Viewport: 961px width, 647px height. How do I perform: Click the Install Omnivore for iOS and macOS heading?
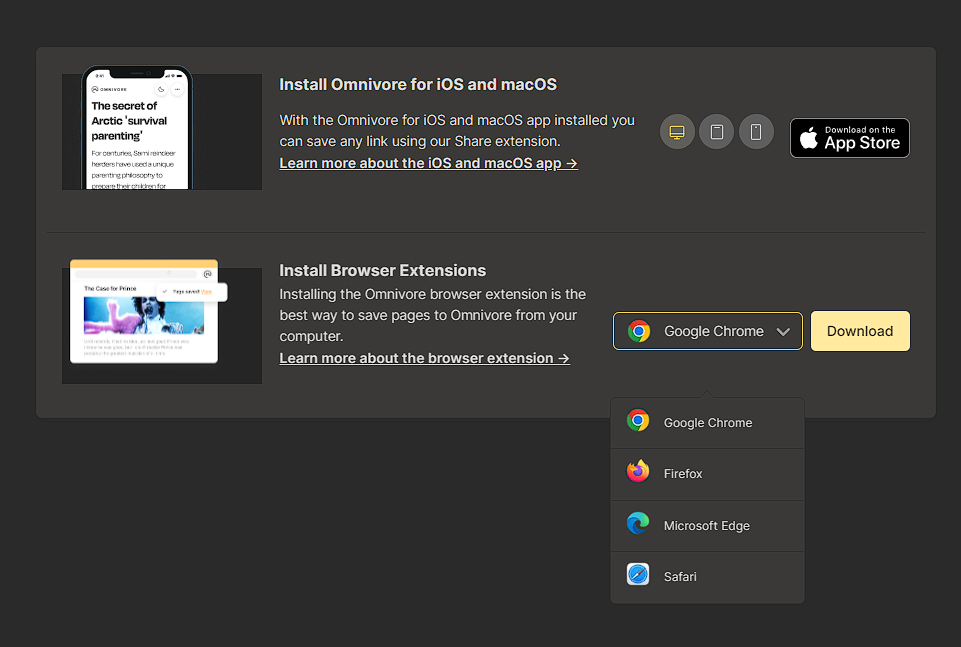point(418,85)
